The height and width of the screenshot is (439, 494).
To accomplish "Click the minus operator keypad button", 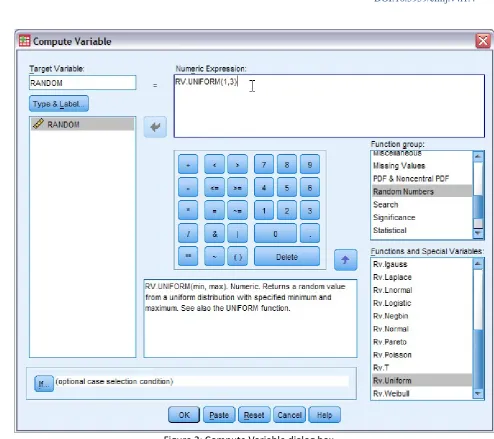I will 188,188.
